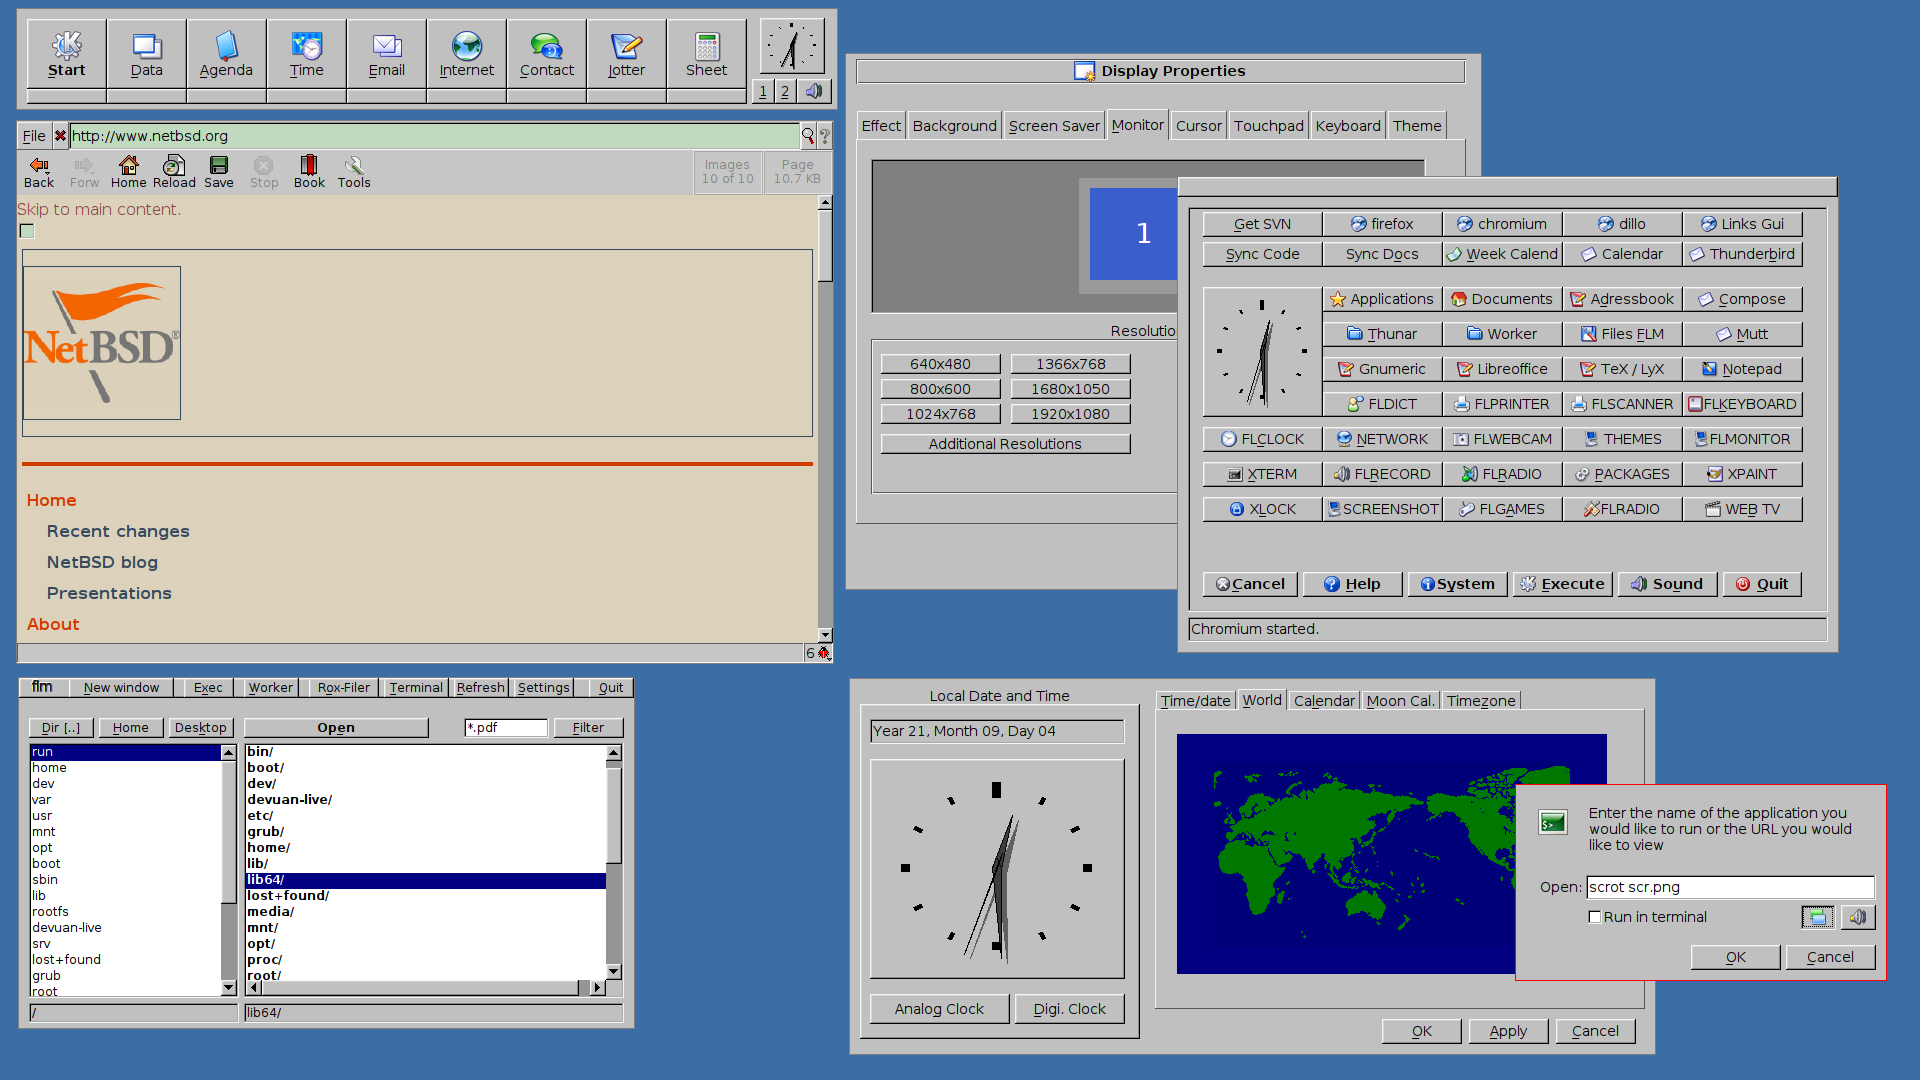Viewport: 1920px width, 1080px height.
Task: Click the speaker volume icon in top panel
Action: 815,91
